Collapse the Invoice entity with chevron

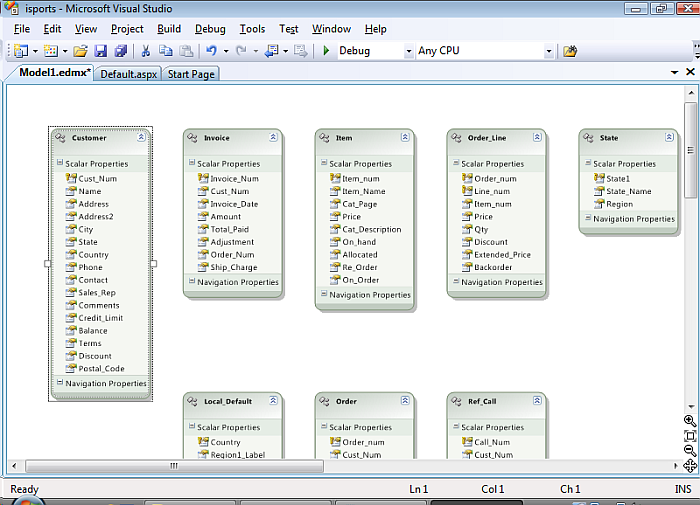tap(273, 138)
